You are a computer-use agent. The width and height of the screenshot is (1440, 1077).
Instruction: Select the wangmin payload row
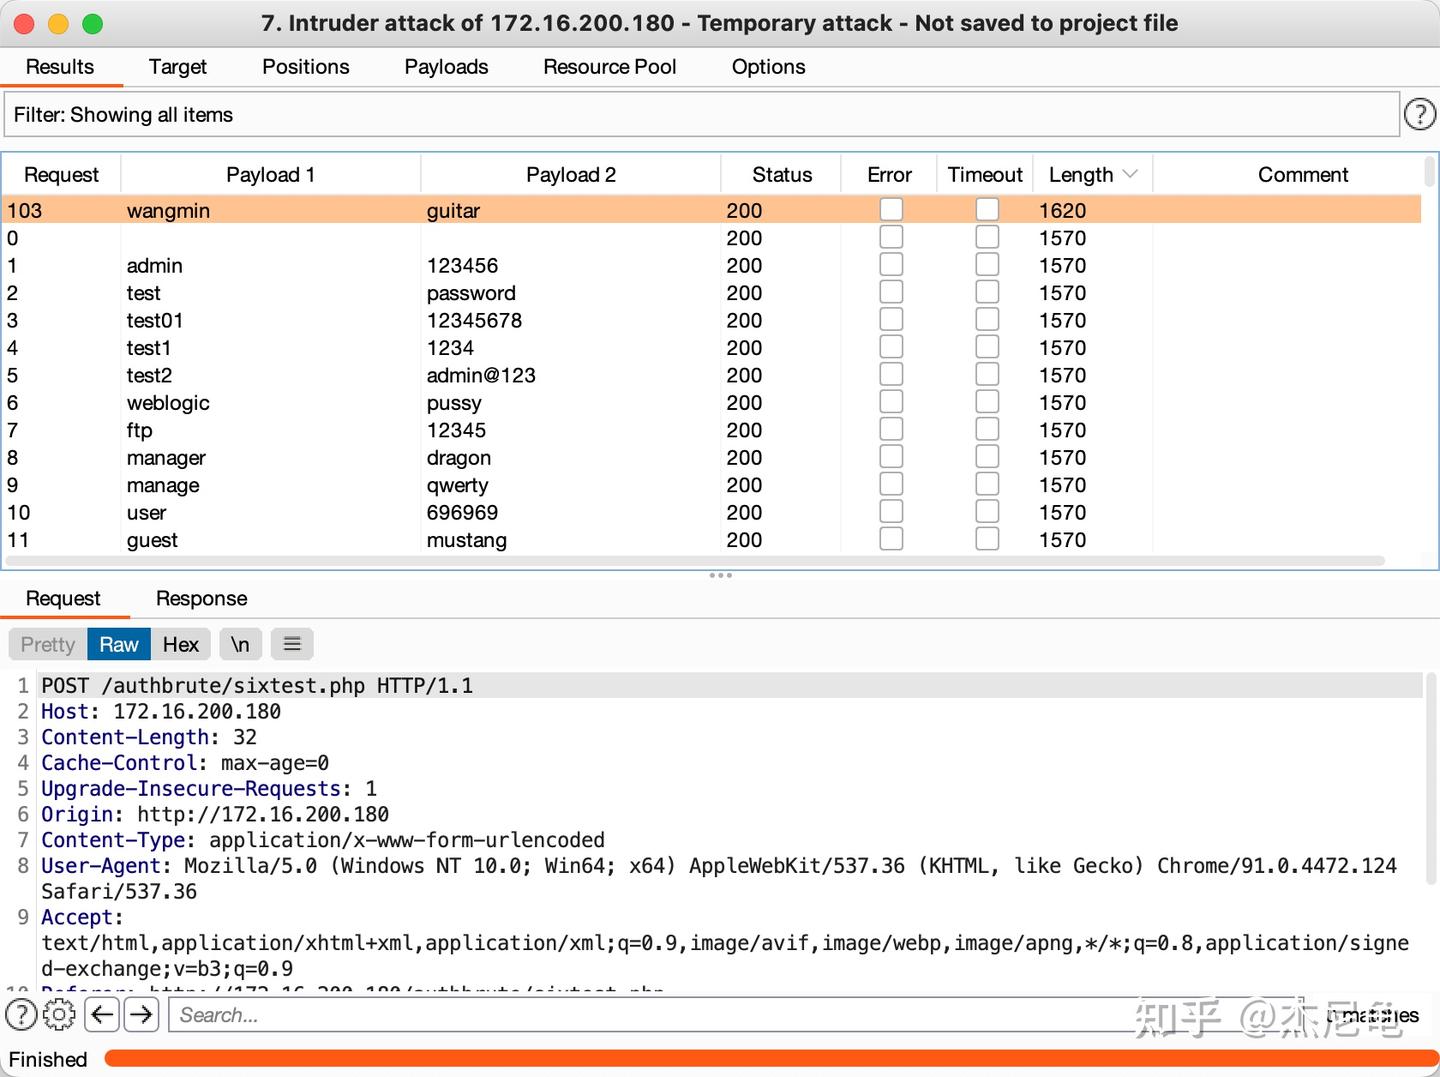pos(712,210)
